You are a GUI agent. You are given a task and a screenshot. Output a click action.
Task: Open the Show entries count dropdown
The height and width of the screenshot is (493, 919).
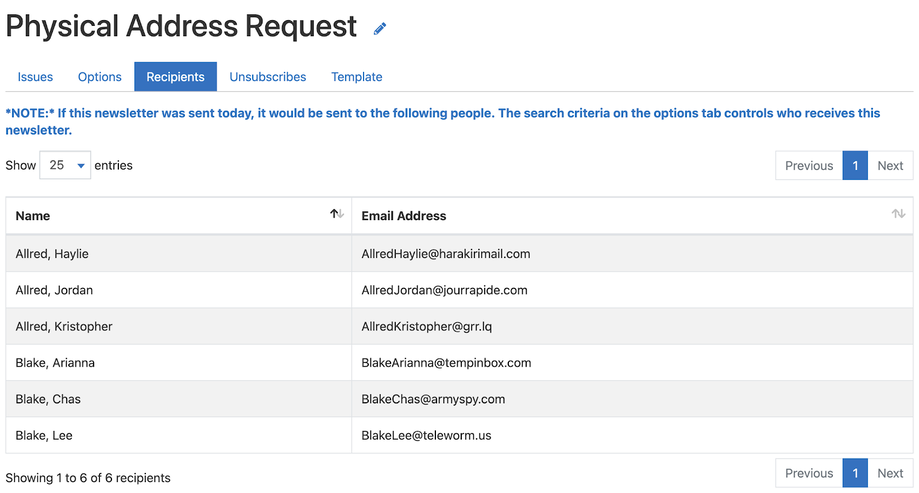(65, 165)
